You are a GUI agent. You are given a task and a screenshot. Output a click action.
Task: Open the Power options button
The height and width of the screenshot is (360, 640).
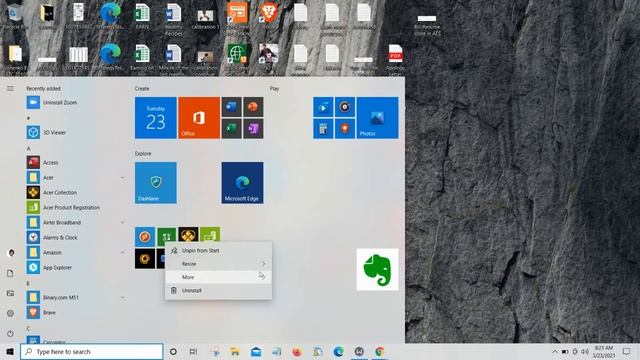point(10,333)
